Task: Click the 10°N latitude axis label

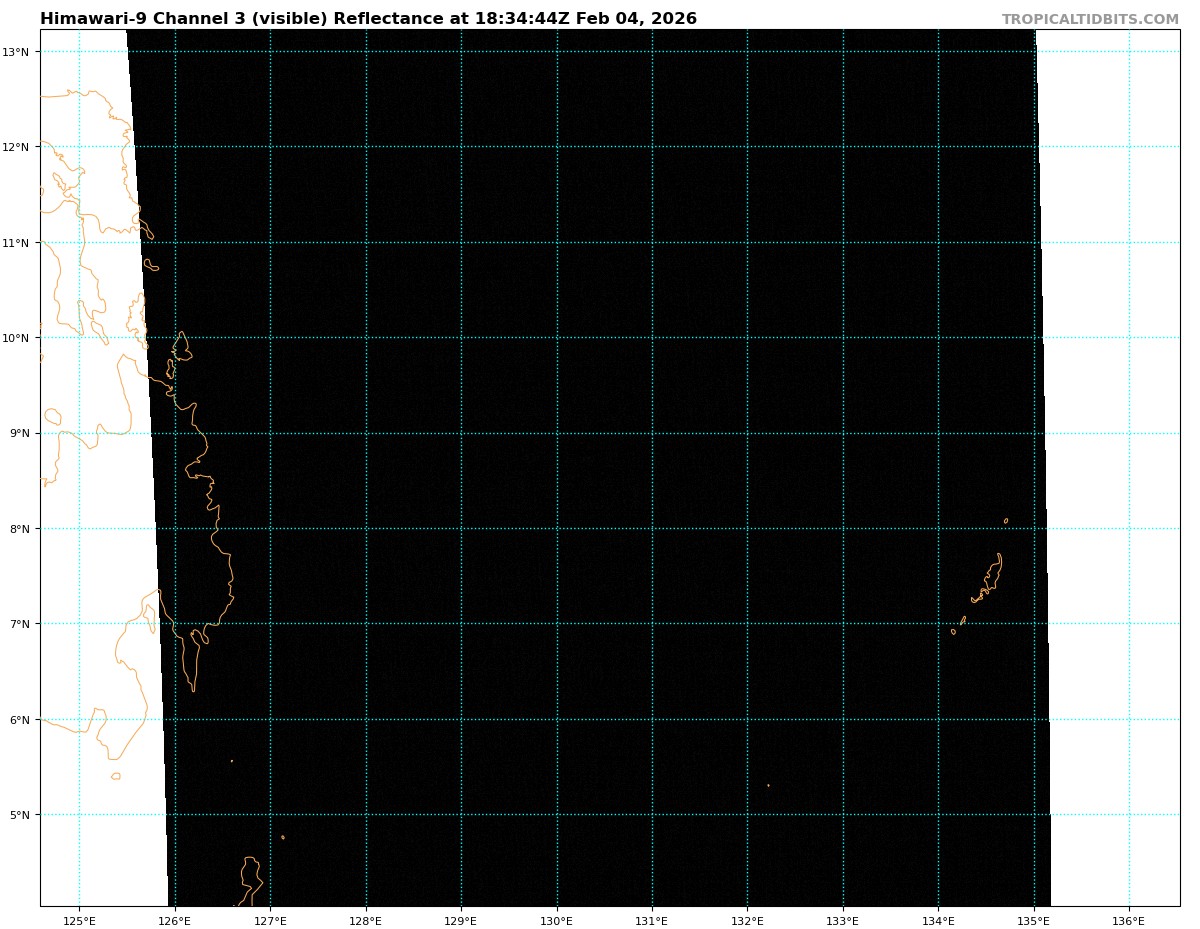Action: pos(20,338)
